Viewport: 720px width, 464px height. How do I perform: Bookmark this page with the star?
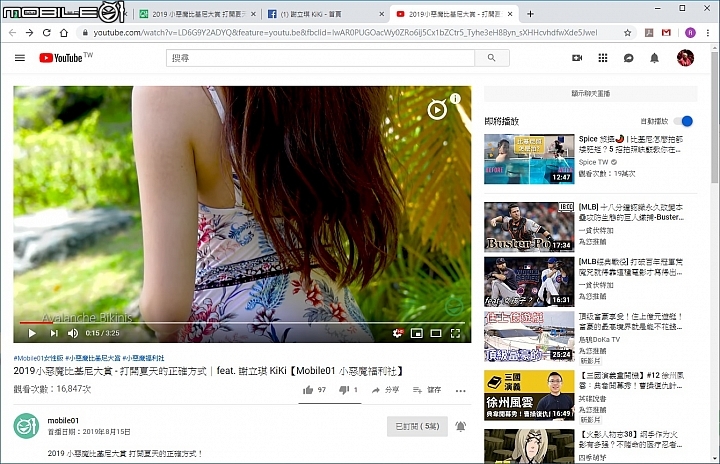point(627,33)
